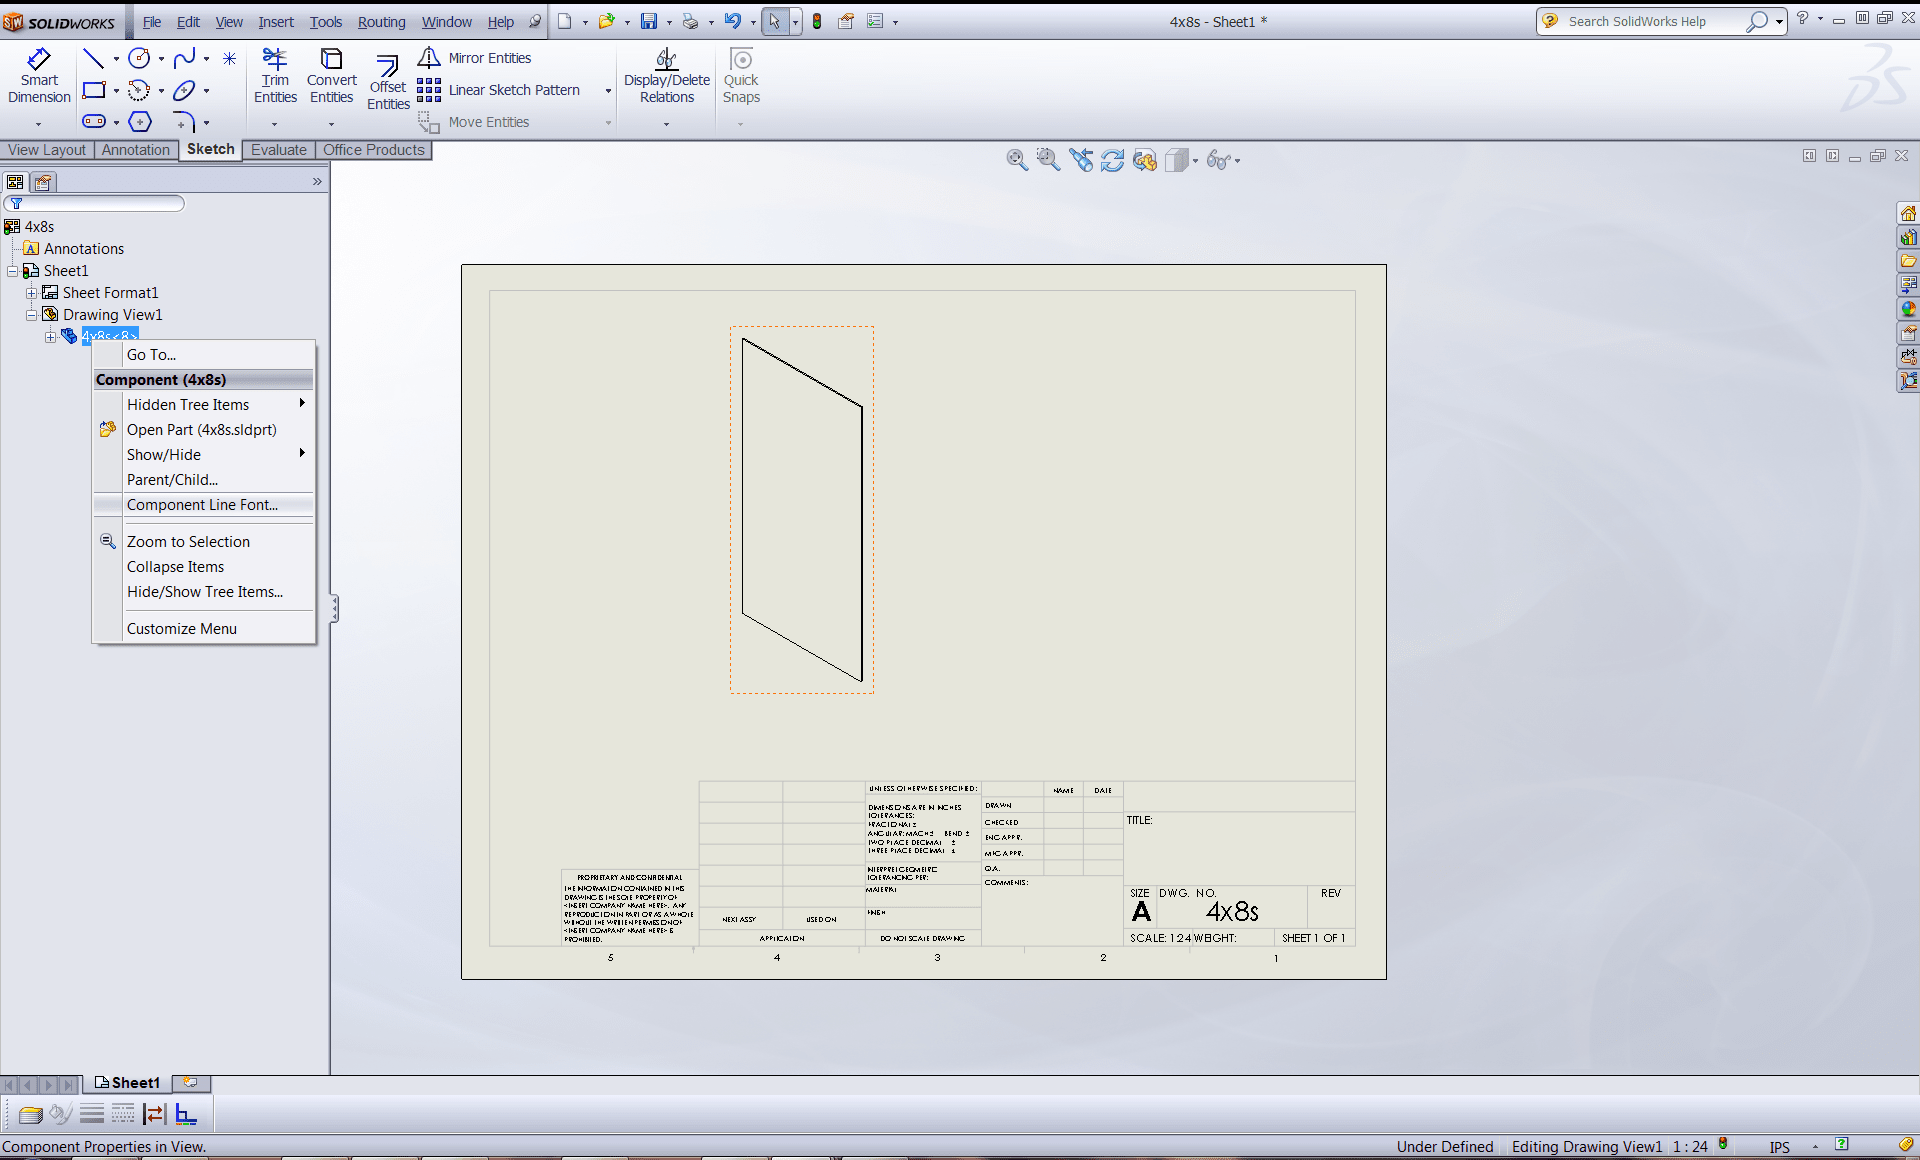Open the Insert menu
Screen dimensions: 1920x1160
(276, 22)
